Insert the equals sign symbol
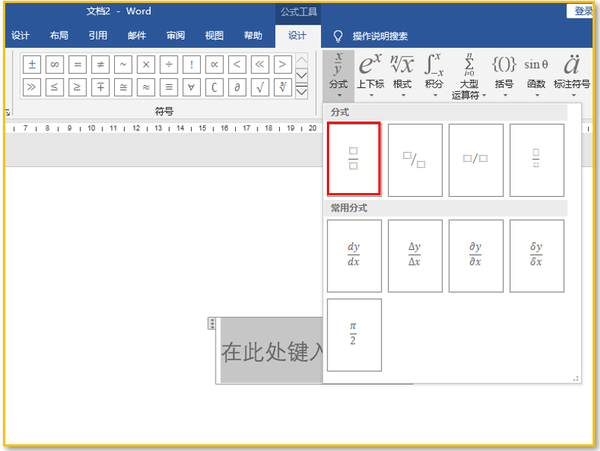The width and height of the screenshot is (600, 451). (78, 64)
